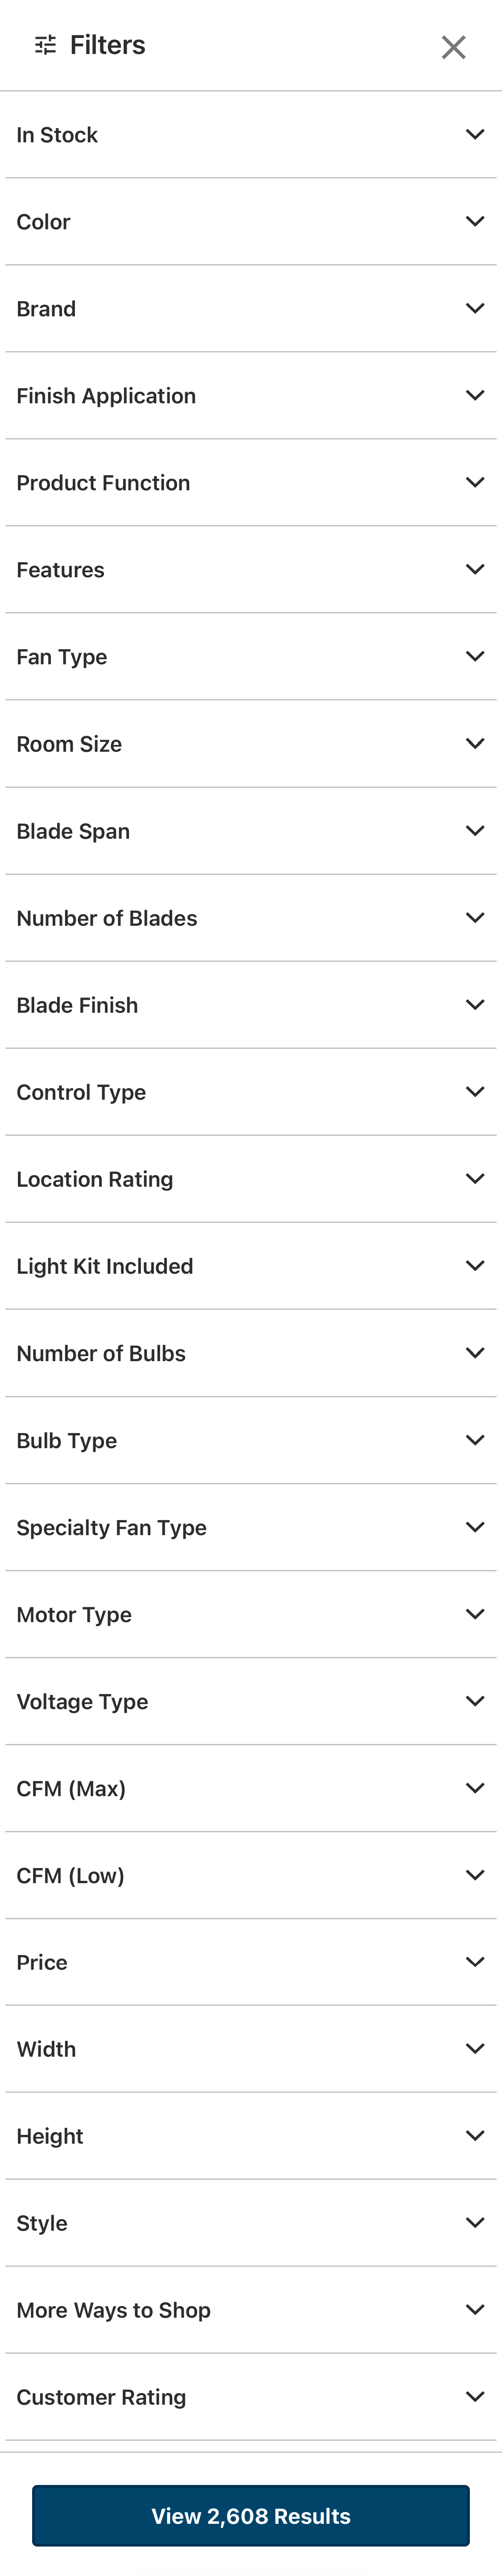This screenshot has height=2576, width=502.
Task: Open the Customer Rating filter
Action: [x=250, y=2398]
